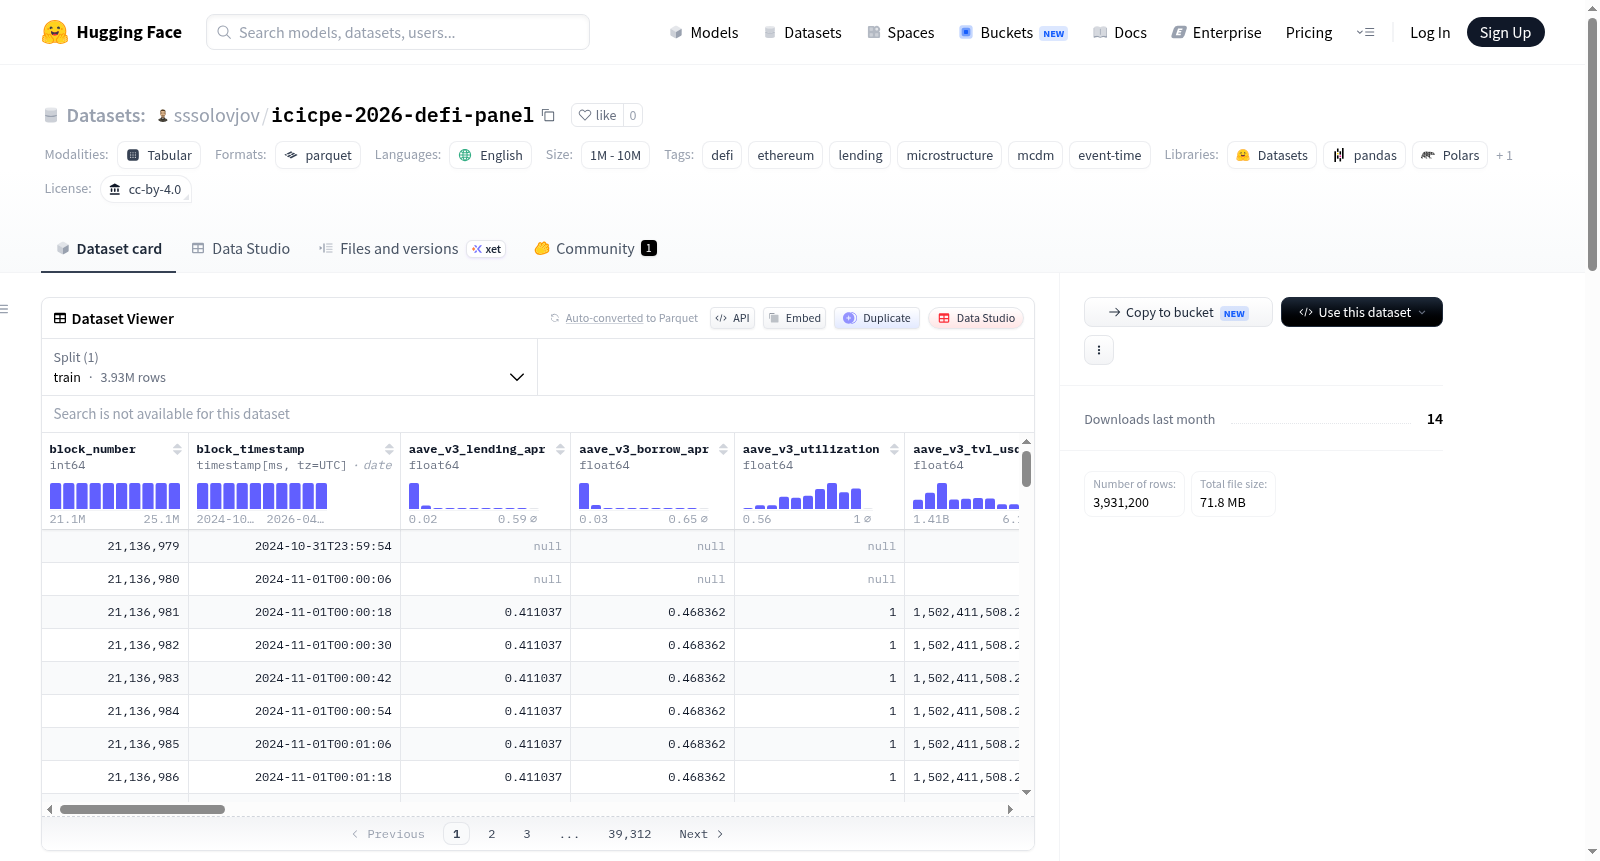Expand the Use this dataset dropdown
This screenshot has width=1600, height=861.
click(1362, 312)
